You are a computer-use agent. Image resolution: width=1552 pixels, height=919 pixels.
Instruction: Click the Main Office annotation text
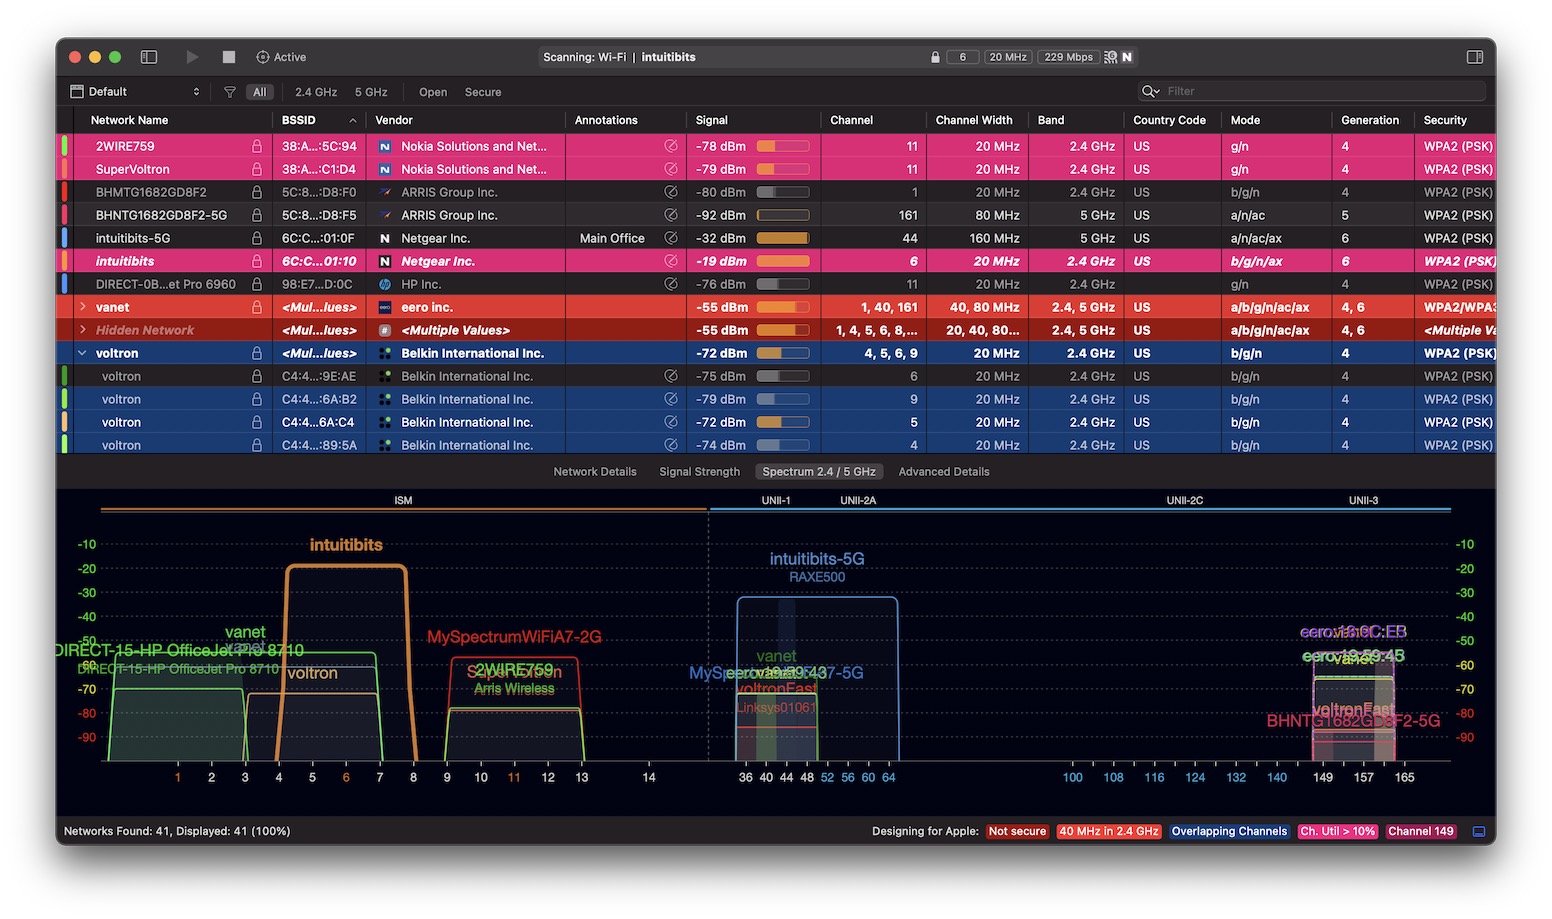tap(612, 238)
